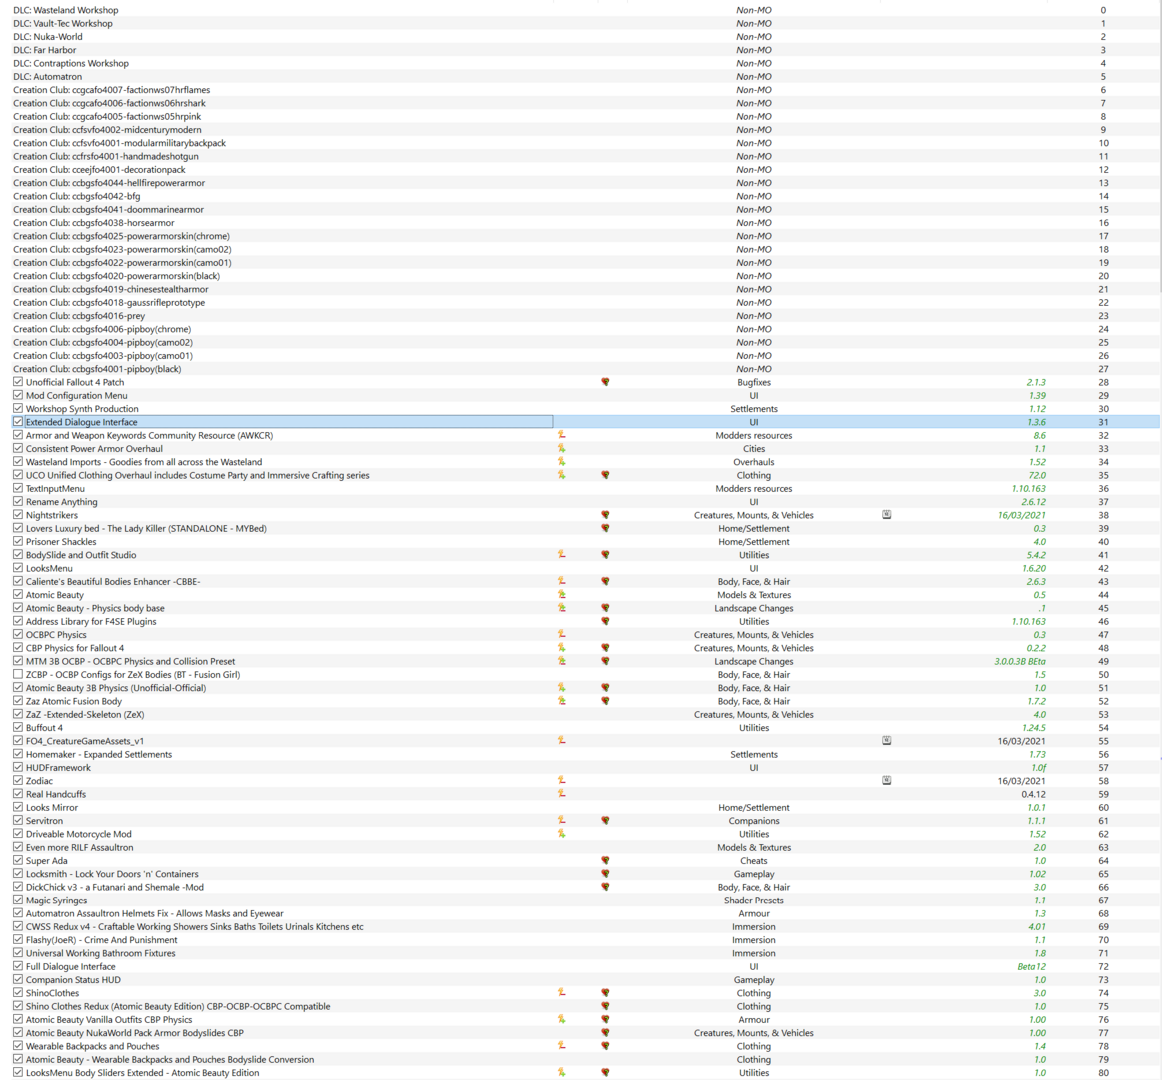Click the conflict lightning icon for AWKCR row
Screen dimensions: 1162x1080
pyautogui.click(x=562, y=435)
